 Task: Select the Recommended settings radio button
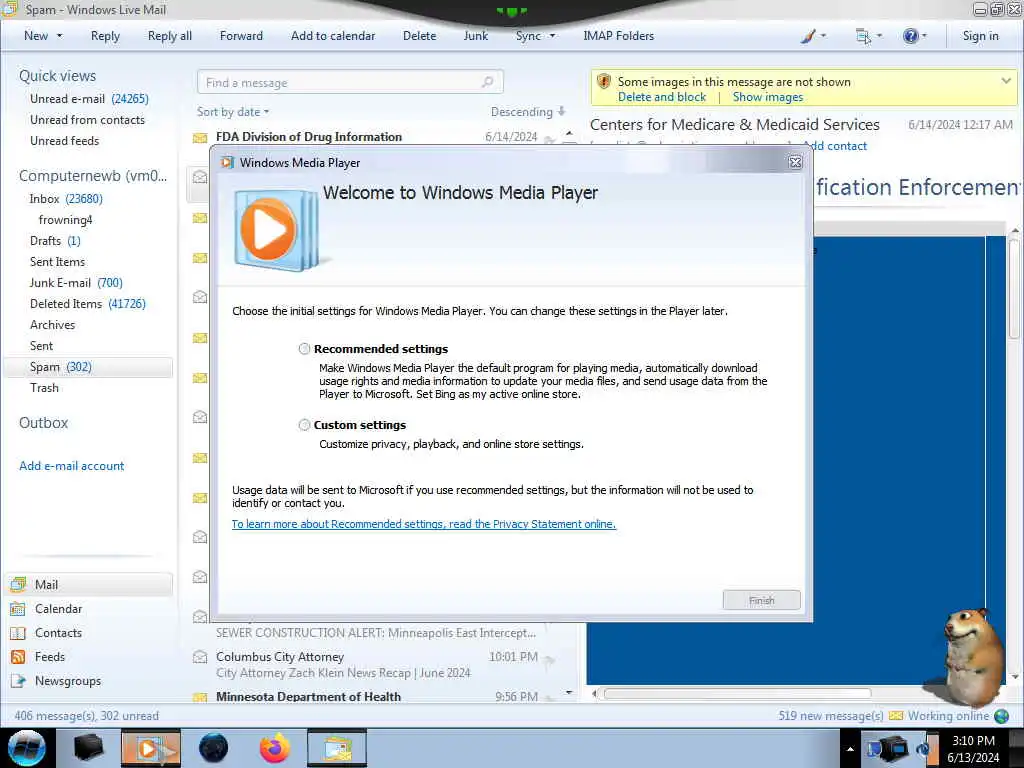click(304, 349)
